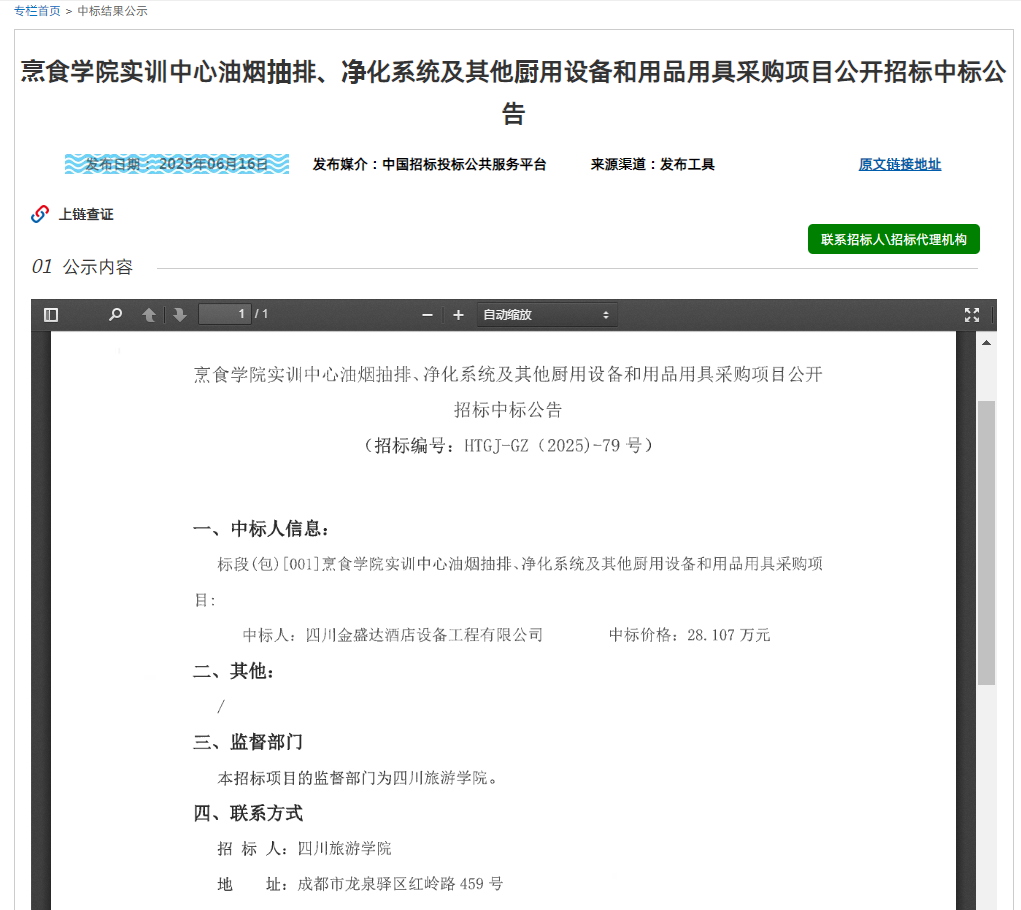The image size is (1021, 910).
Task: Click the 上链查证 label
Action: coord(86,214)
